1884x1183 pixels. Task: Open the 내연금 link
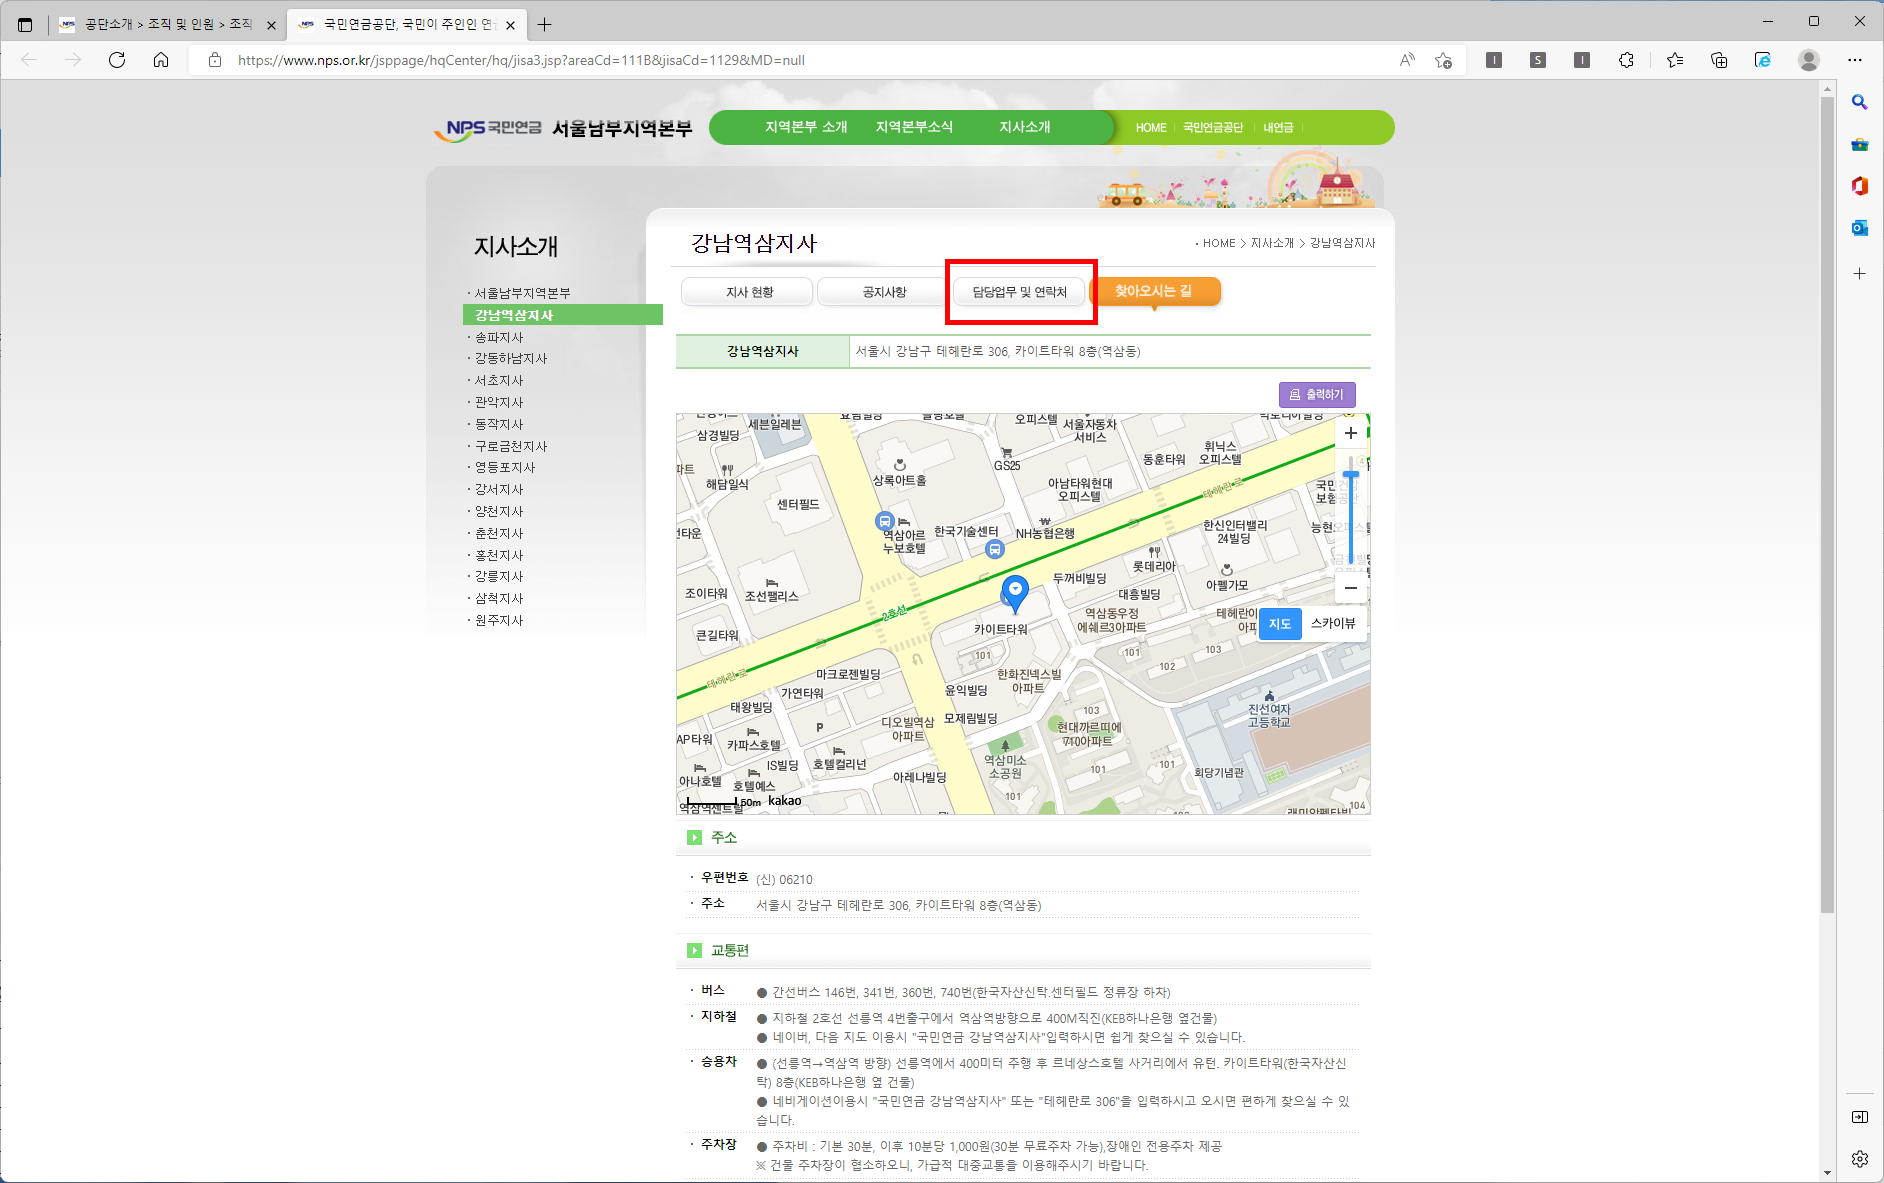pos(1278,128)
